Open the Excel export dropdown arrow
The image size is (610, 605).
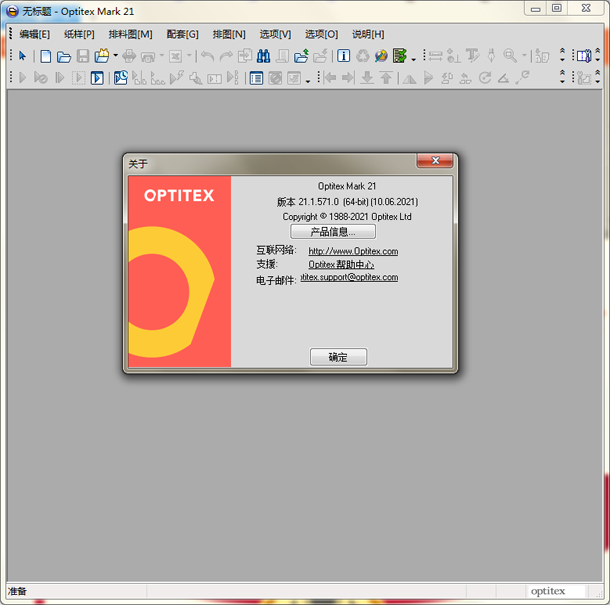tap(189, 56)
